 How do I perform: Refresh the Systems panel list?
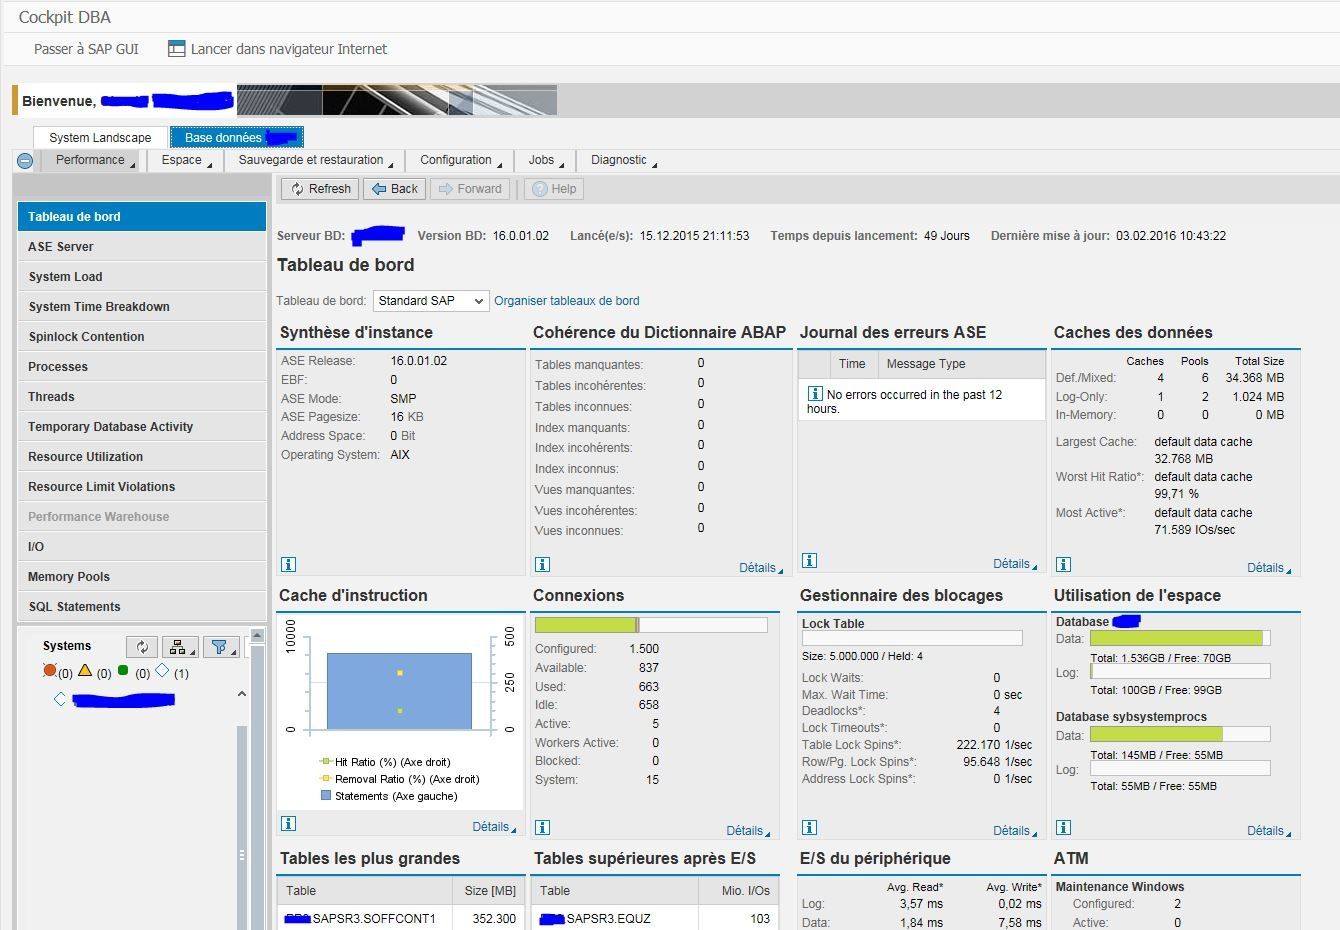(x=141, y=647)
